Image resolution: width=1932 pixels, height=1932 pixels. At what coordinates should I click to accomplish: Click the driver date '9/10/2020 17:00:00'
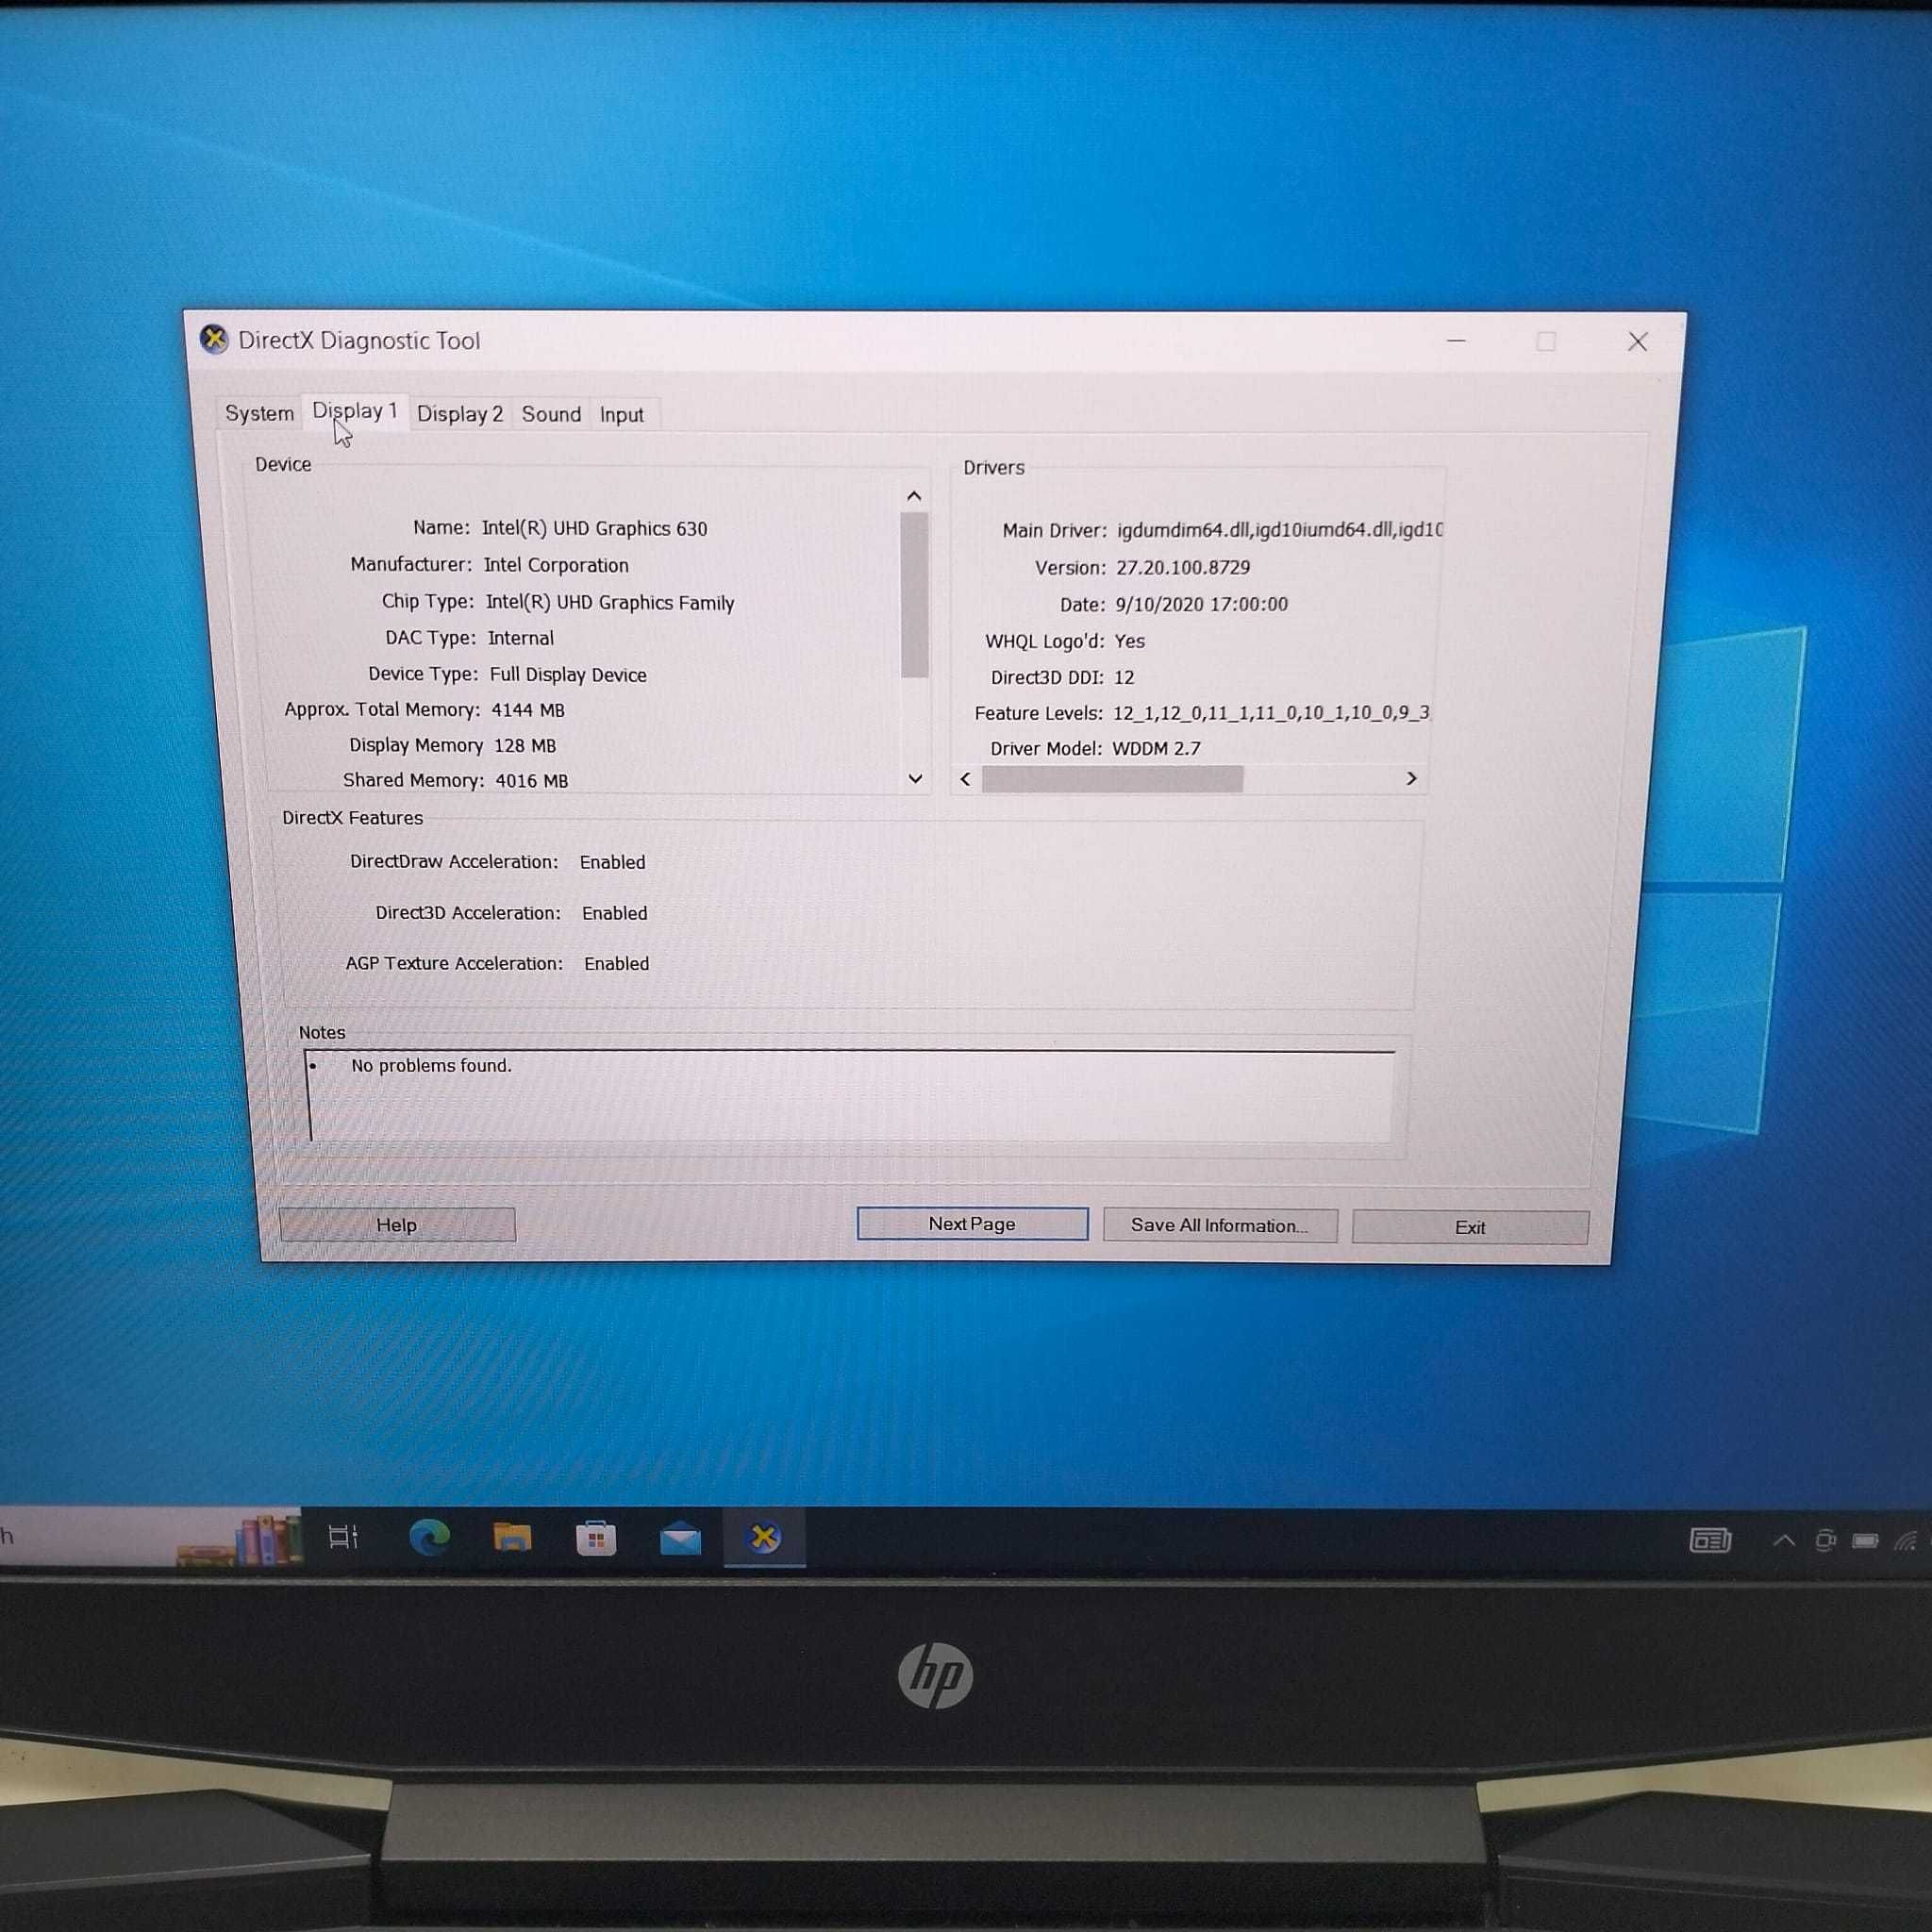point(1201,604)
